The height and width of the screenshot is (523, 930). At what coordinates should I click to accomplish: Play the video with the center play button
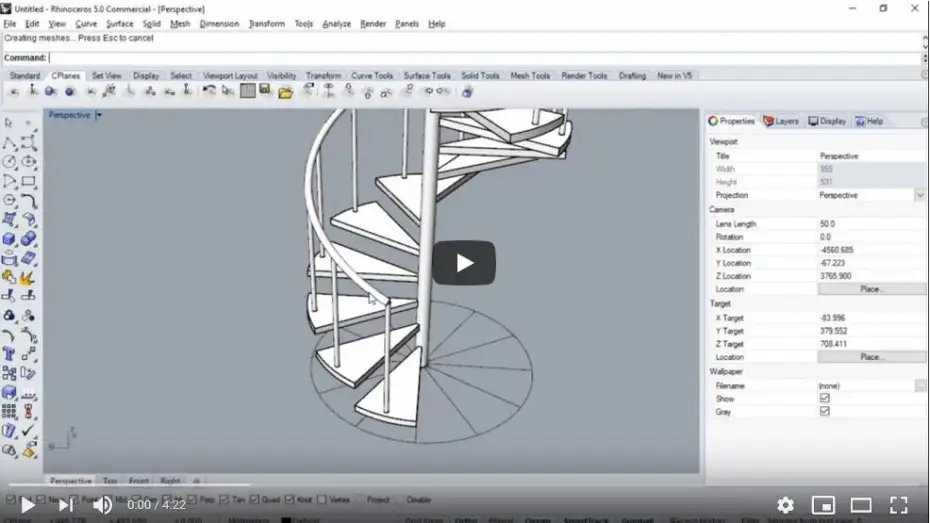[464, 263]
